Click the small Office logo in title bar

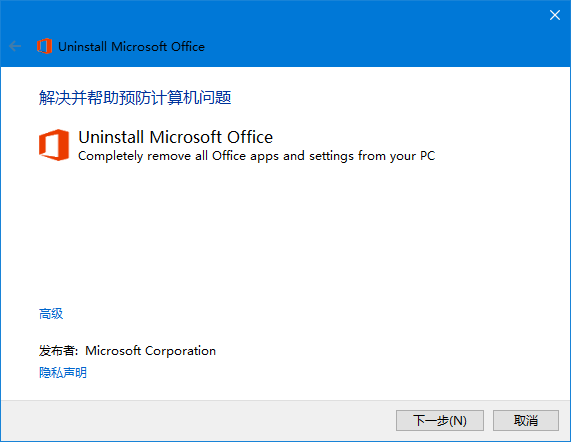44,46
